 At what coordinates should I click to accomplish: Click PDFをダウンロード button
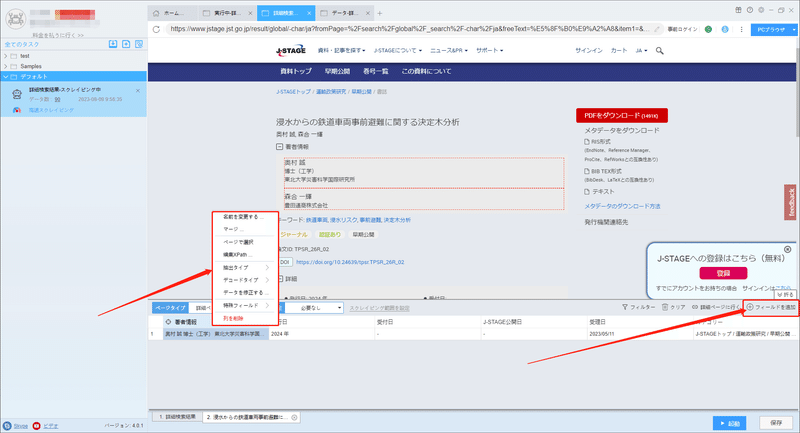[x=621, y=116]
